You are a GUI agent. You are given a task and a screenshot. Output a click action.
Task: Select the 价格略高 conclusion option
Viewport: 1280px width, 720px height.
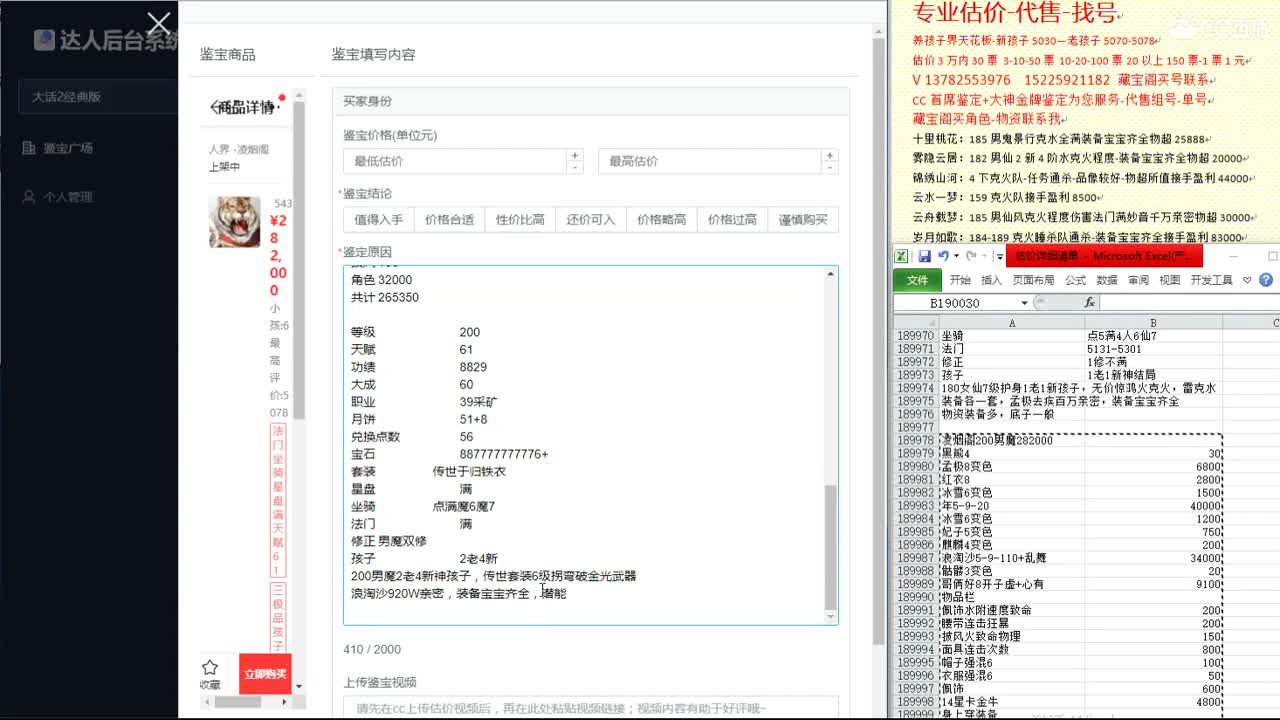tap(662, 220)
